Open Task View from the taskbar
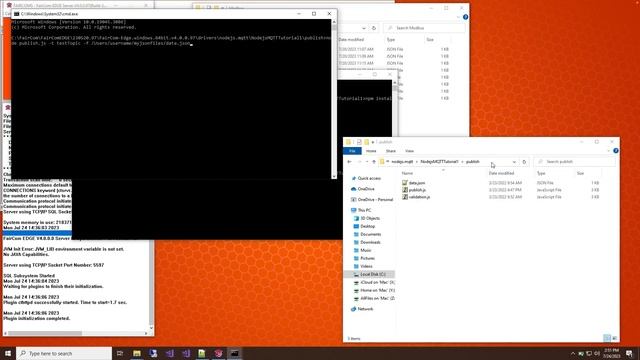The width and height of the screenshot is (640, 360). (120, 353)
